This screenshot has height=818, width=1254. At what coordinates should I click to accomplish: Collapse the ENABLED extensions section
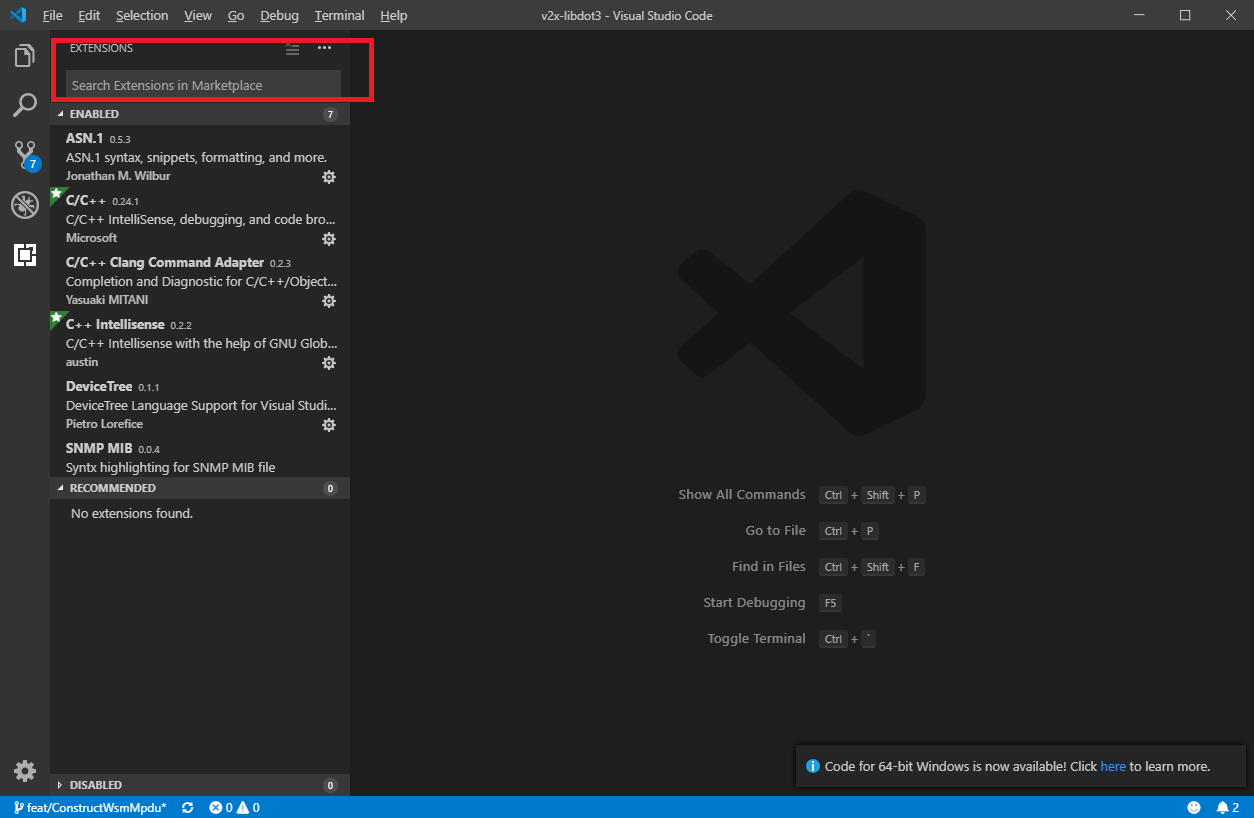(200, 114)
